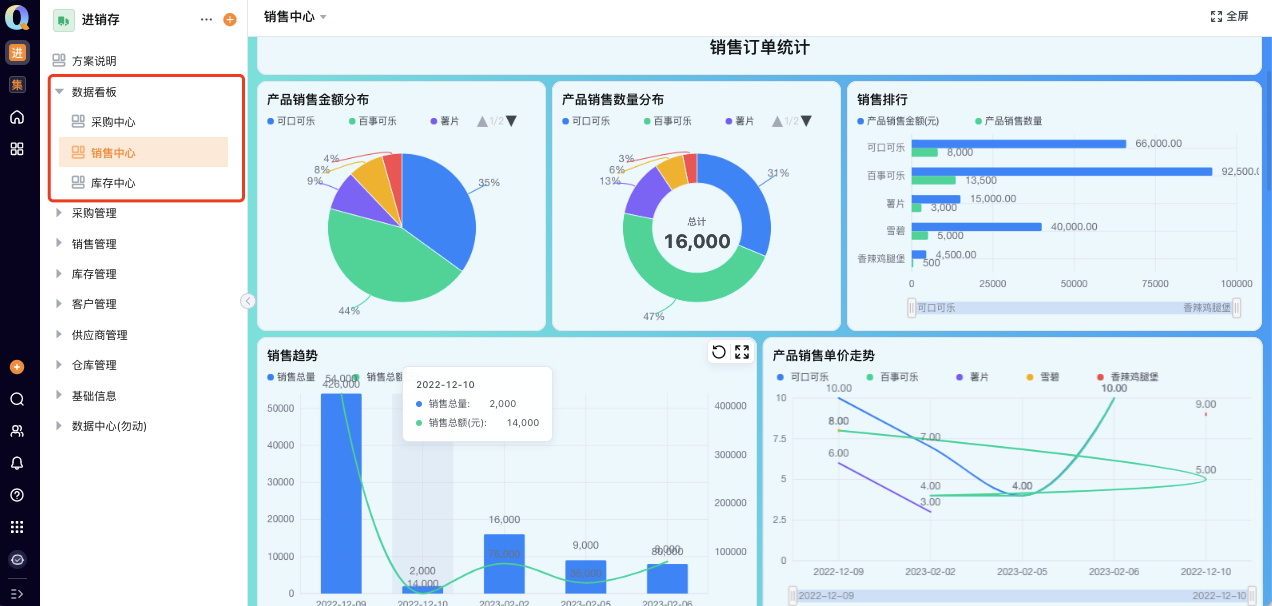Click the green 进销存 app icon
The width and height of the screenshot is (1272, 606).
click(x=63, y=19)
